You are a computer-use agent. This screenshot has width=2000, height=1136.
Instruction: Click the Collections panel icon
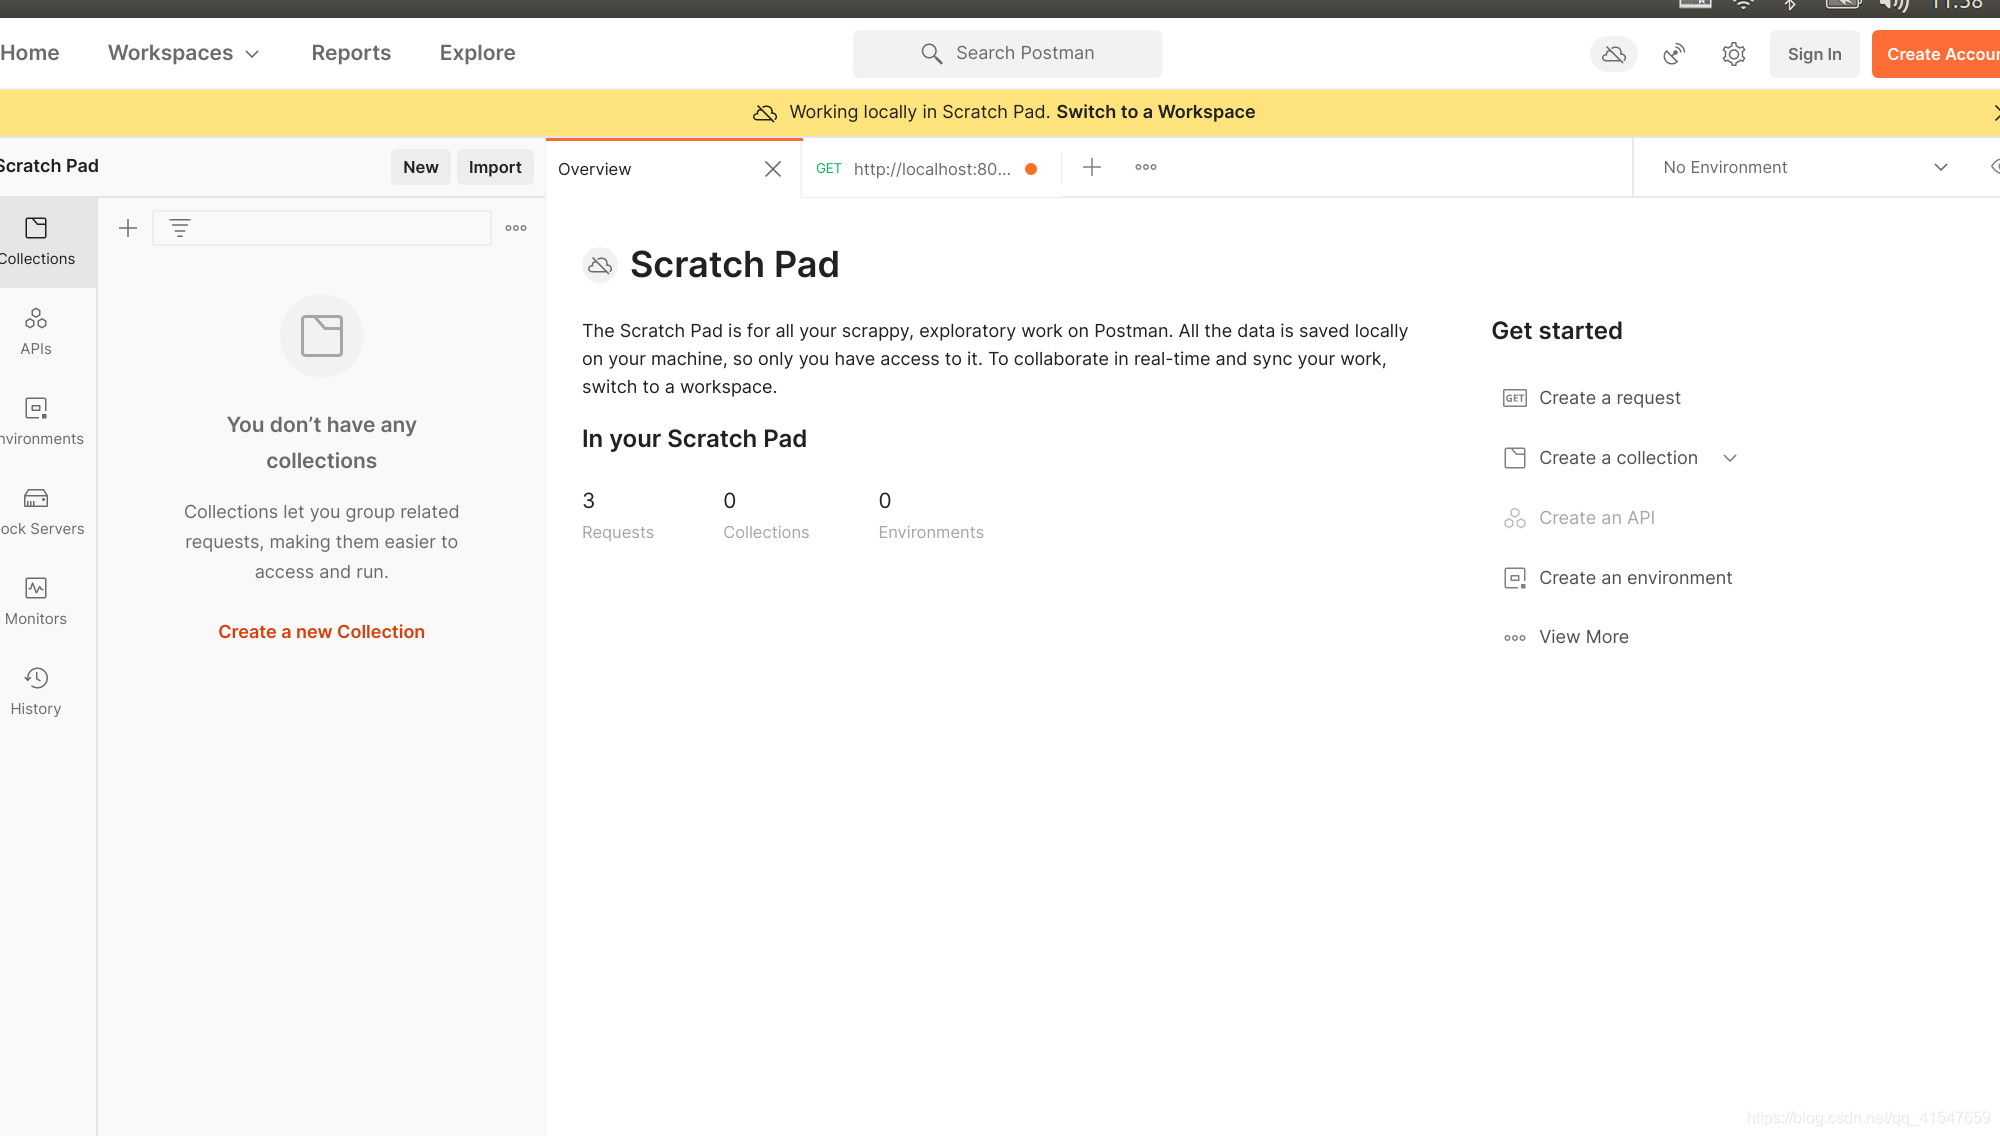pos(36,240)
